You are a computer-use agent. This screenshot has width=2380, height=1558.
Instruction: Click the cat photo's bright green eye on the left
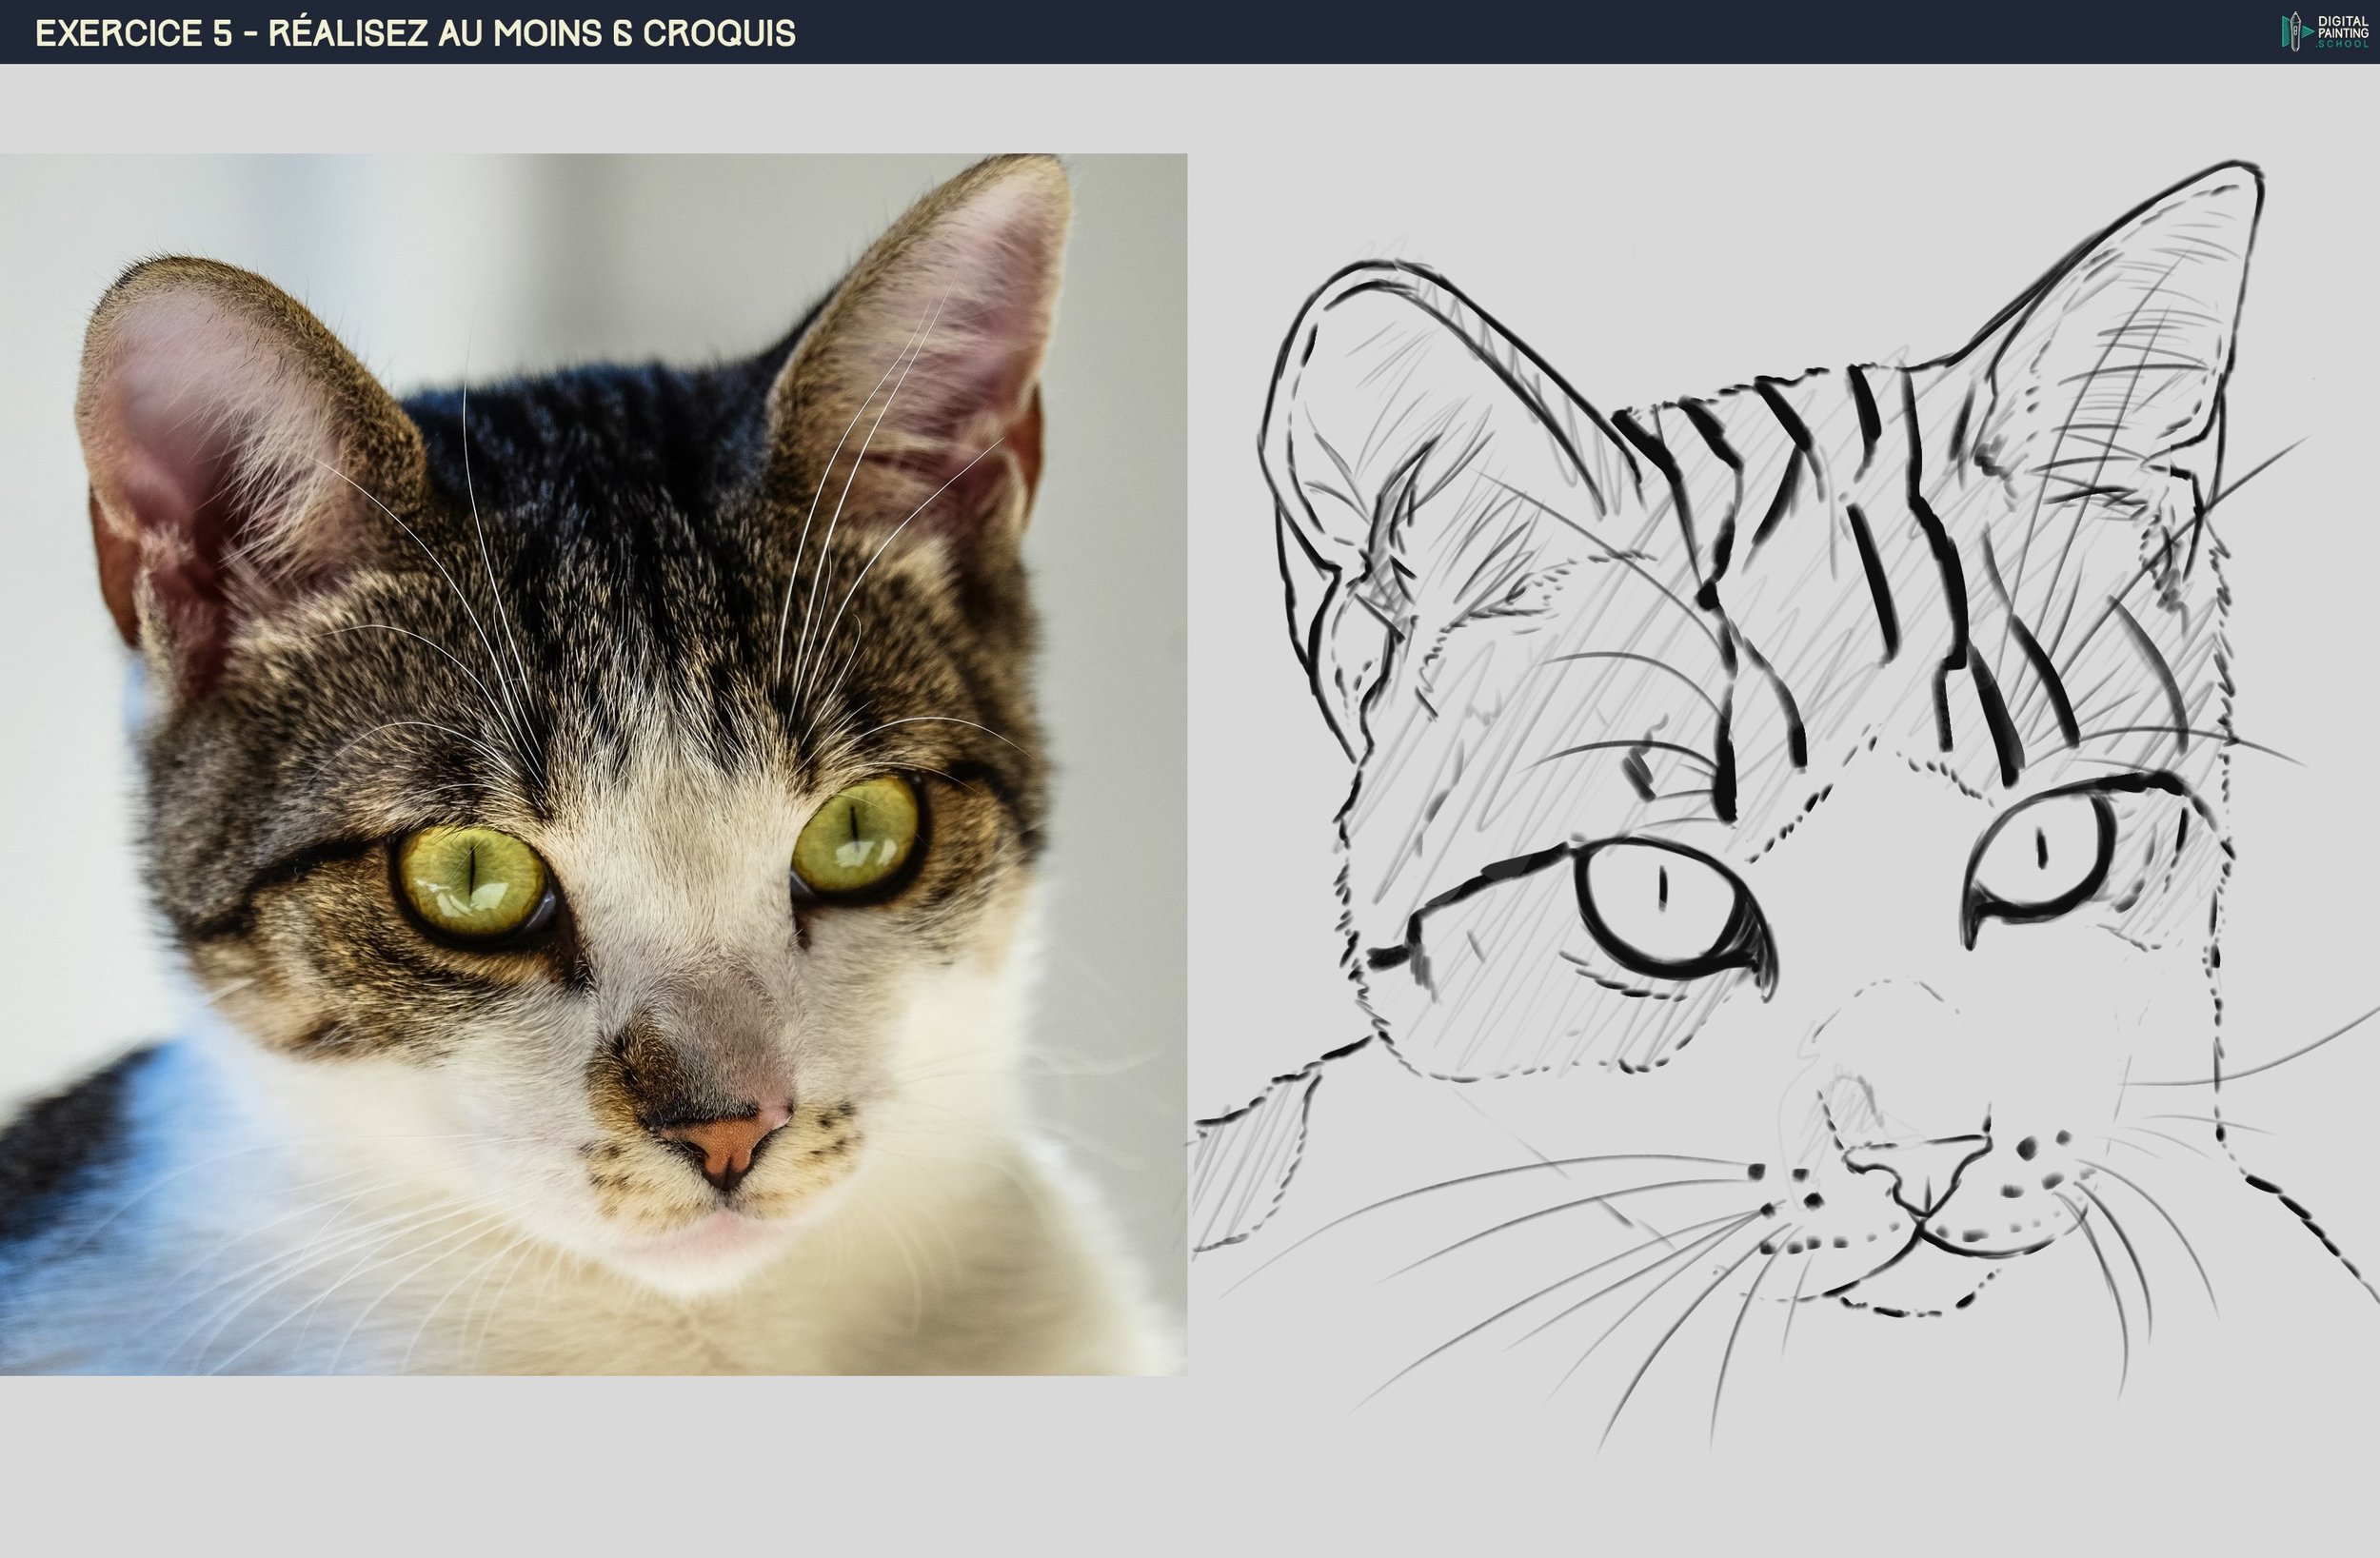pos(472,880)
